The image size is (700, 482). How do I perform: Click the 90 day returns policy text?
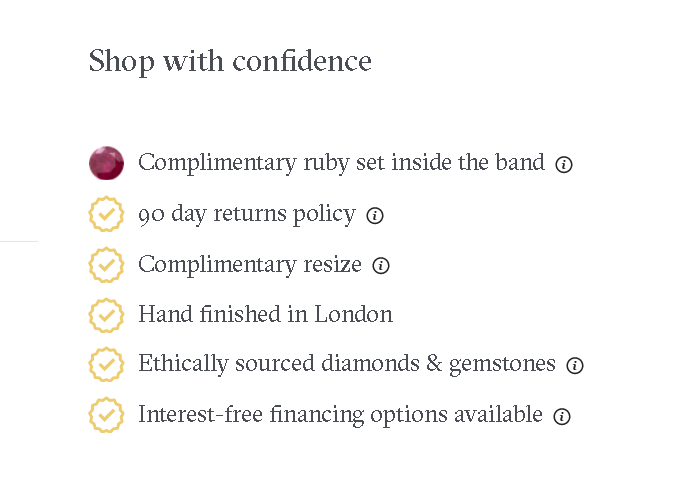tap(247, 214)
